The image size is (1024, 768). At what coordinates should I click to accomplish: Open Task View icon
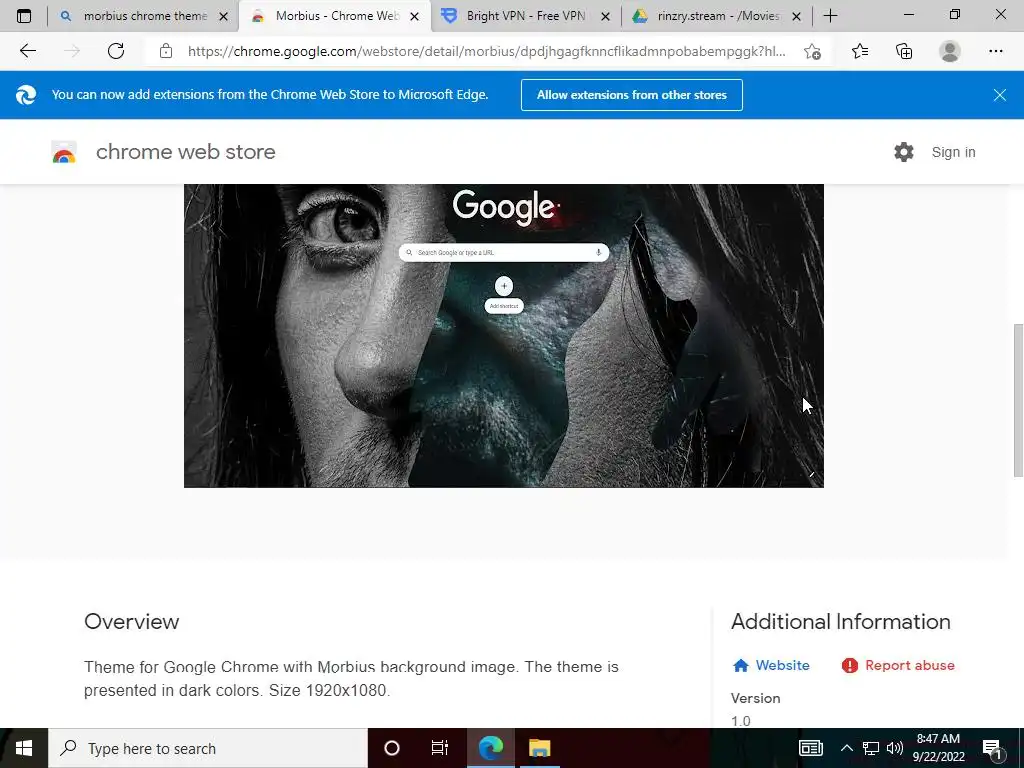pos(440,748)
